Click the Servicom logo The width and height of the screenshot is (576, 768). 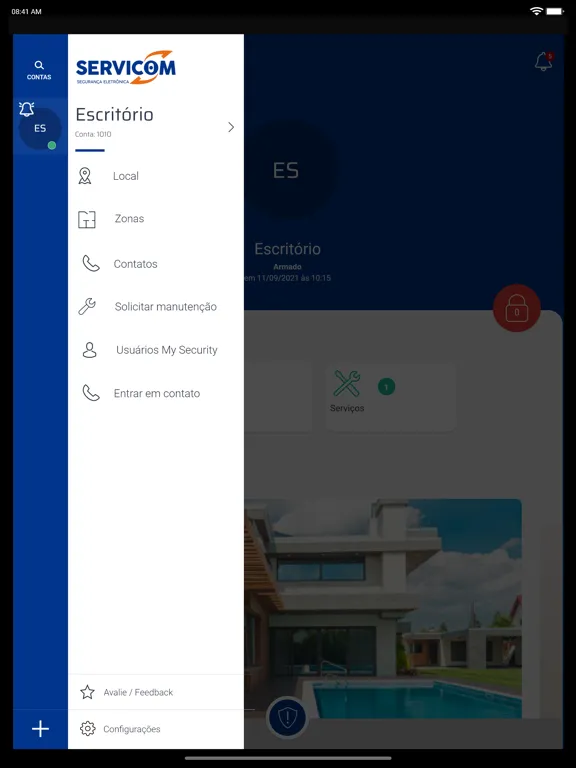(x=125, y=68)
